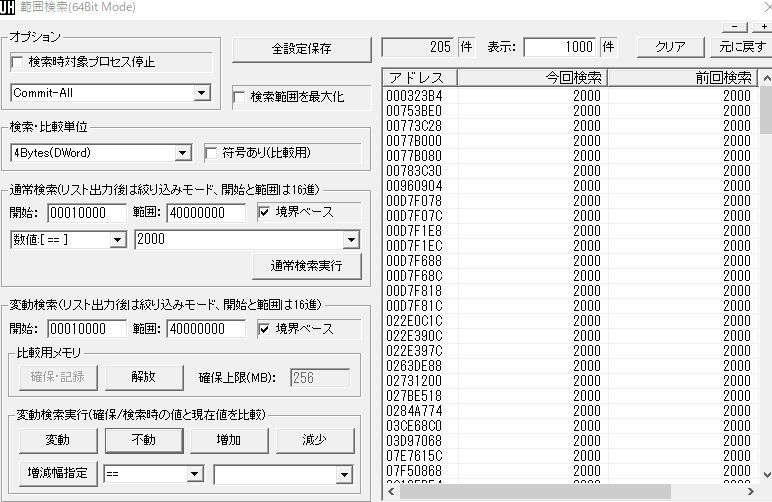The height and width of the screenshot is (502, 772).
Task: Select address row 00D7F078
Action: [571, 201]
